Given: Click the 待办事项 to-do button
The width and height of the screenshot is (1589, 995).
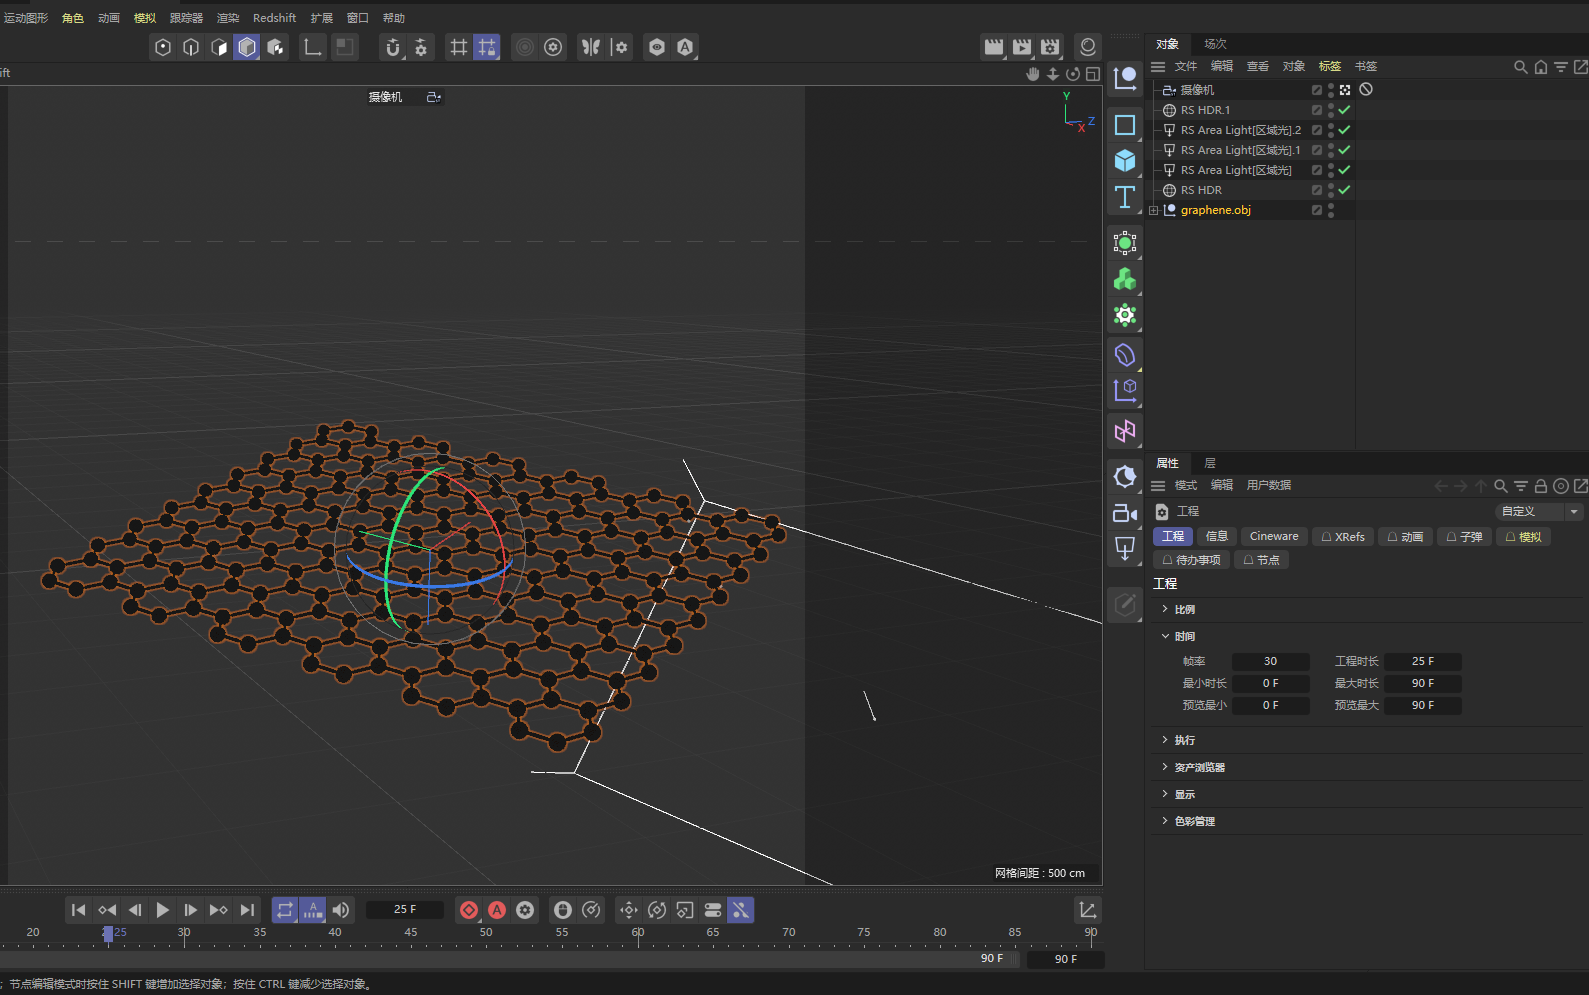Looking at the screenshot, I should pyautogui.click(x=1192, y=560).
